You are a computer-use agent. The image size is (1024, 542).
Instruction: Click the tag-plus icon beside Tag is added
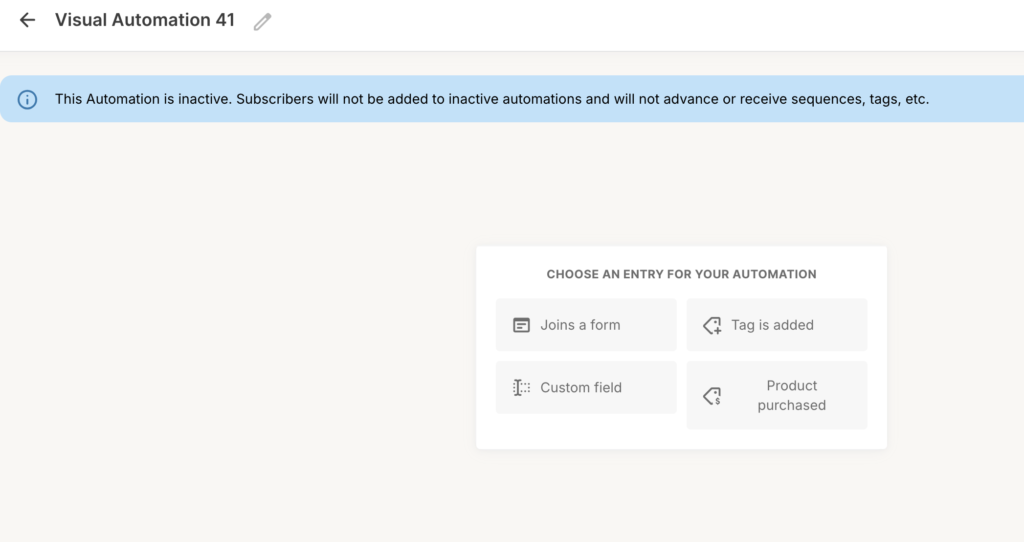click(712, 325)
